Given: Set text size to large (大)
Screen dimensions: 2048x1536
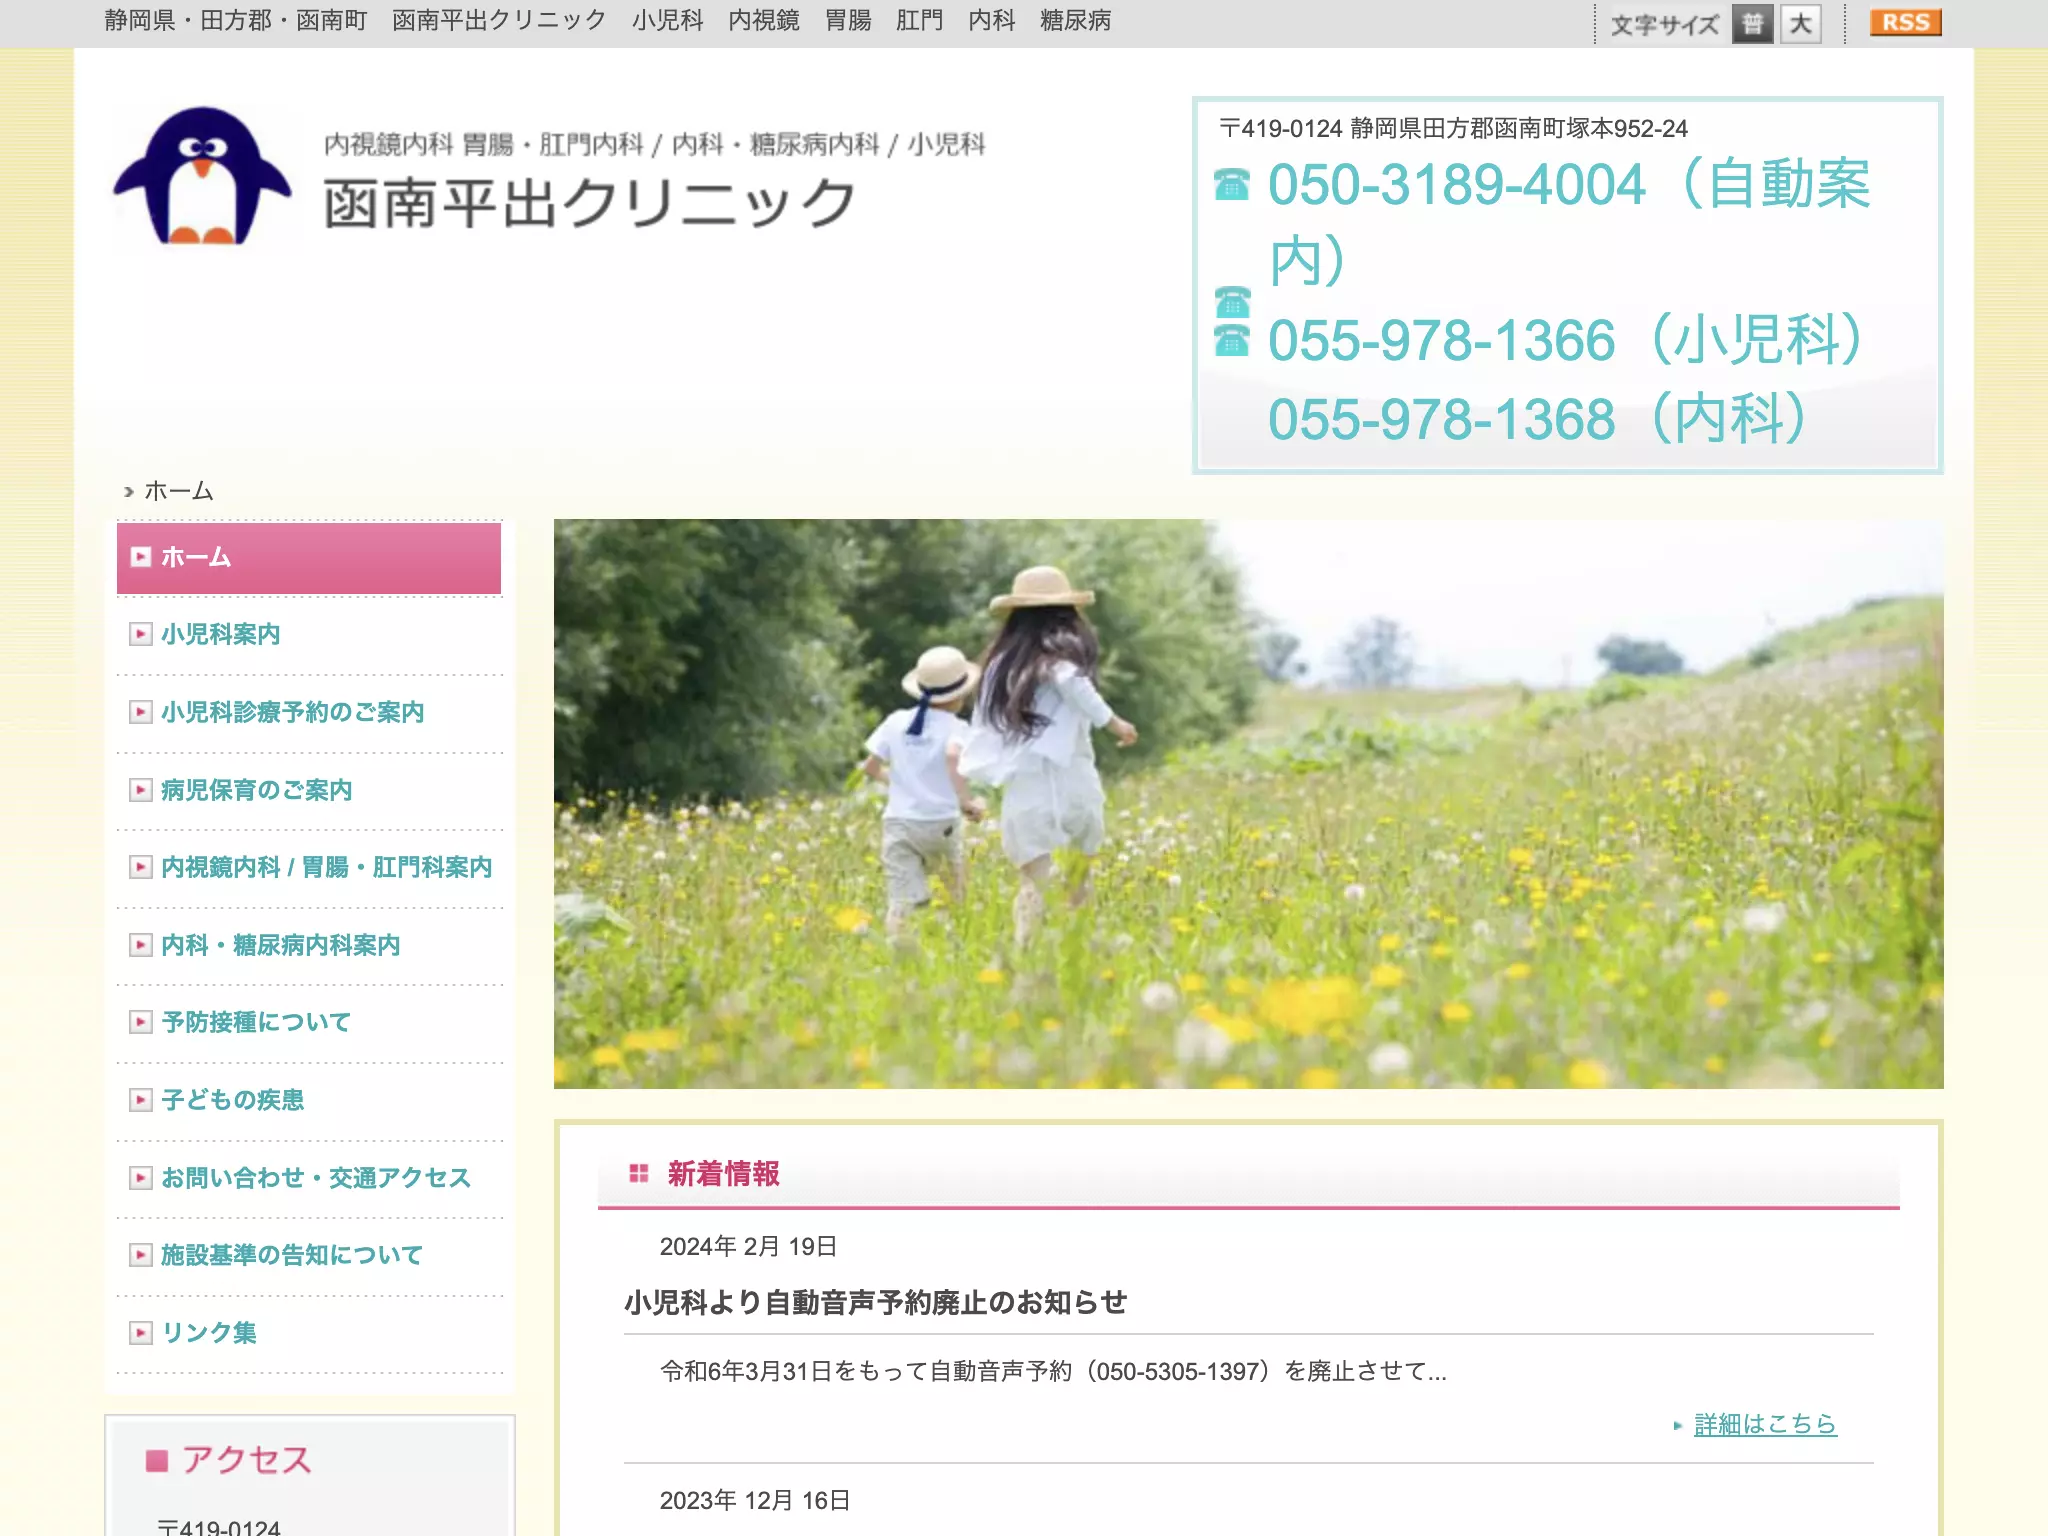Looking at the screenshot, I should pyautogui.click(x=1800, y=23).
